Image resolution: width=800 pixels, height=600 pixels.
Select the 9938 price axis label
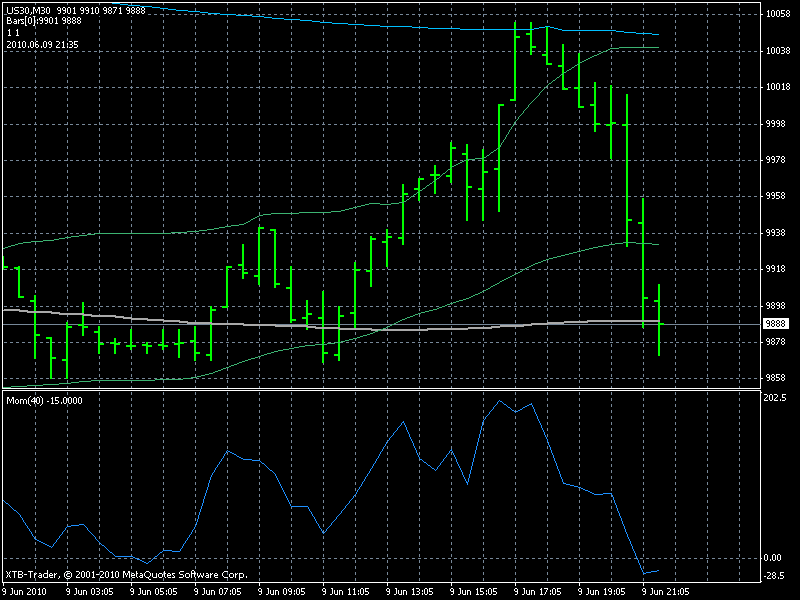pyautogui.click(x=776, y=233)
